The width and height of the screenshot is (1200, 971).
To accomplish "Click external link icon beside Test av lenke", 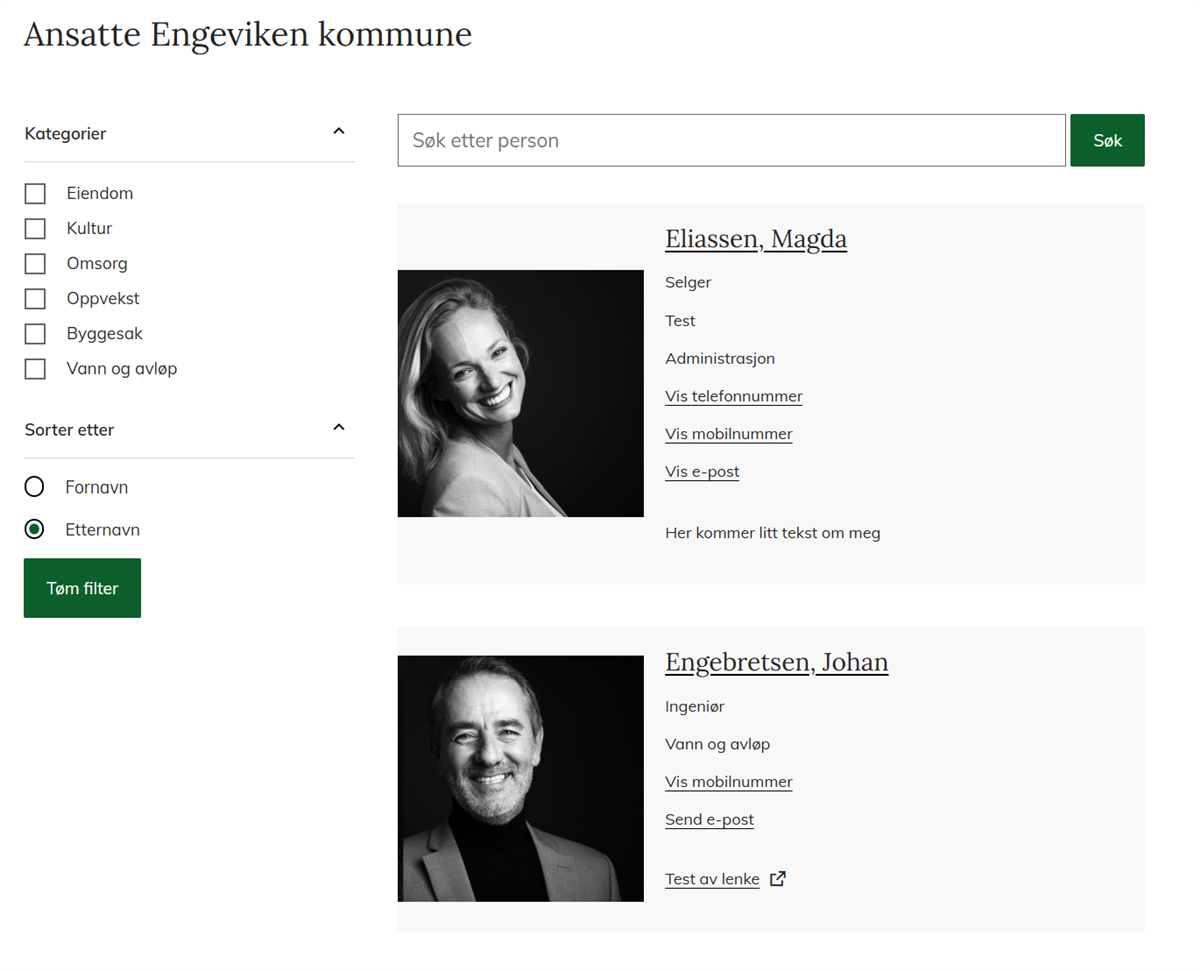I will tap(778, 879).
